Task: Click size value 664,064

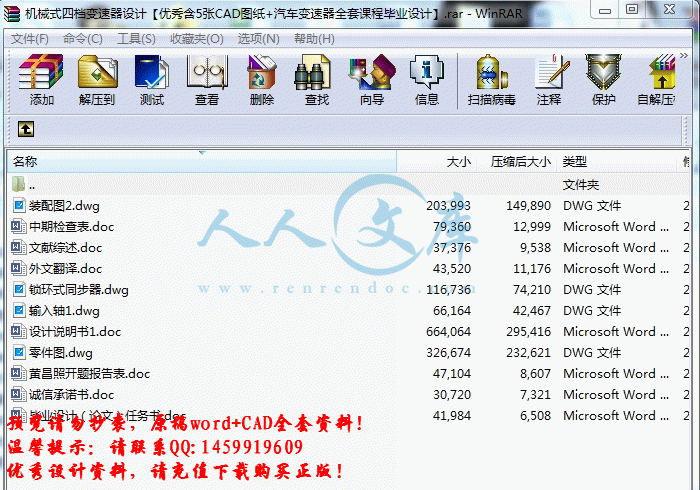Action: pyautogui.click(x=448, y=332)
